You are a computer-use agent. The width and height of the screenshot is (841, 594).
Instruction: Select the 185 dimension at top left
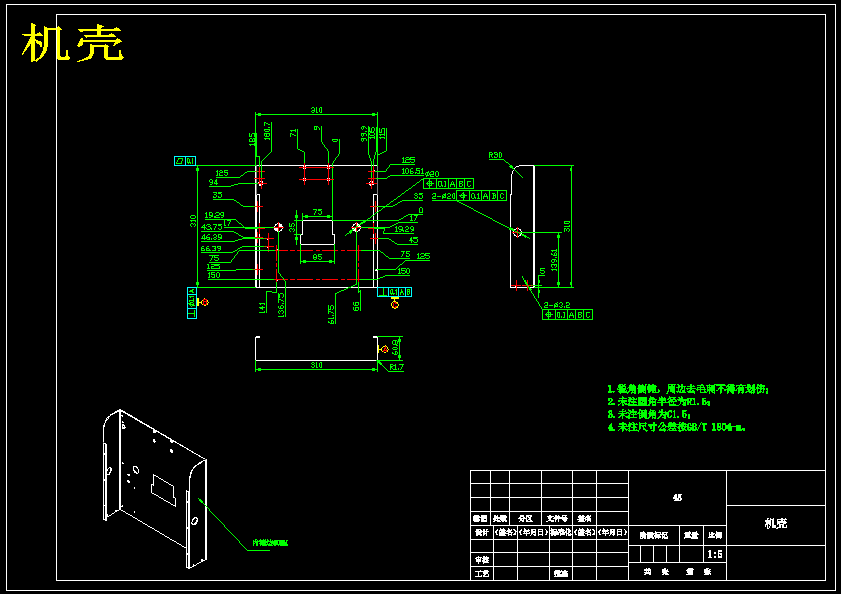coord(252,139)
